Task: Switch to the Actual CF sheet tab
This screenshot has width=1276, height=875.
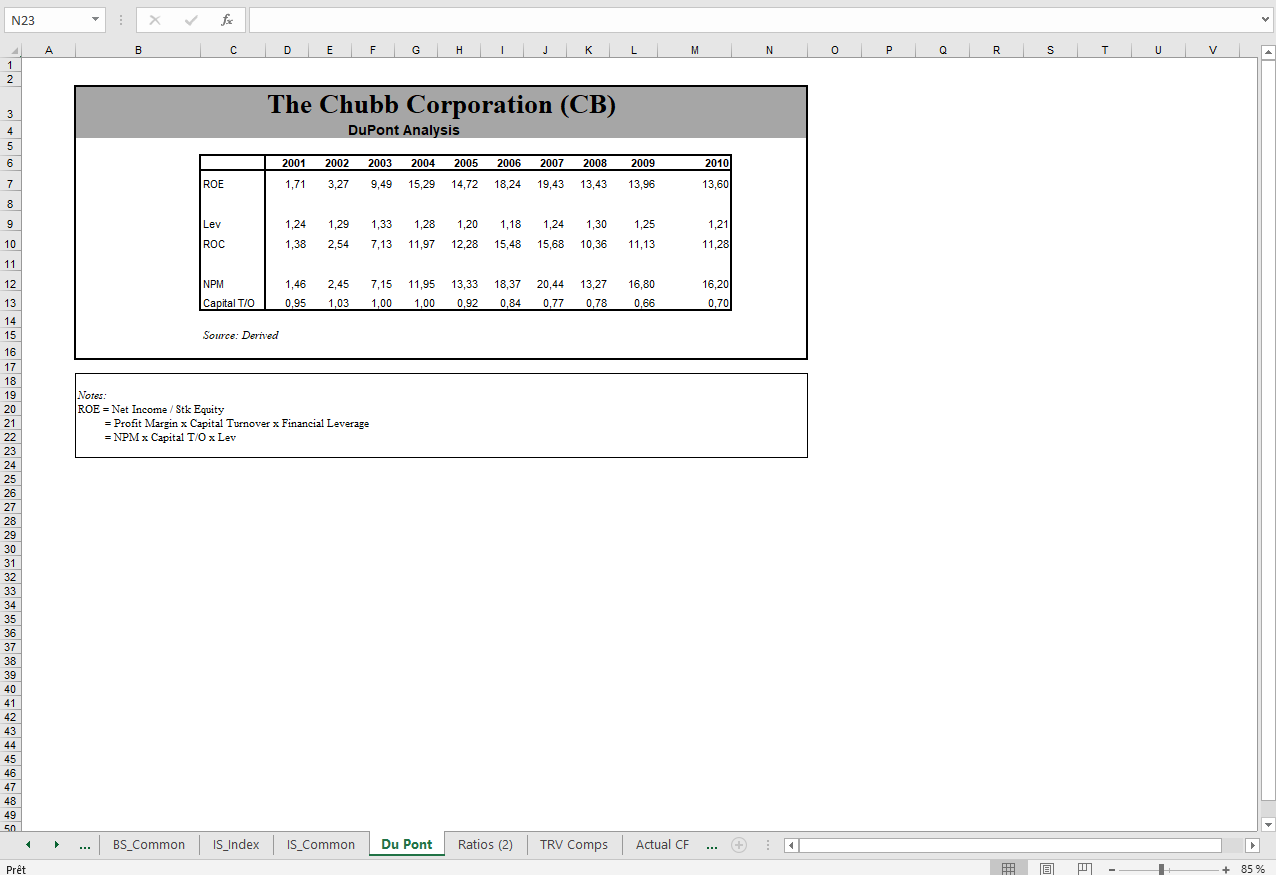Action: click(662, 845)
